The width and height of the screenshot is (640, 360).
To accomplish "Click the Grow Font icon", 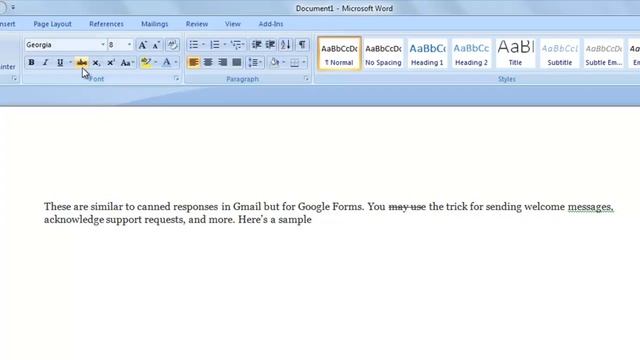I will pos(142,45).
